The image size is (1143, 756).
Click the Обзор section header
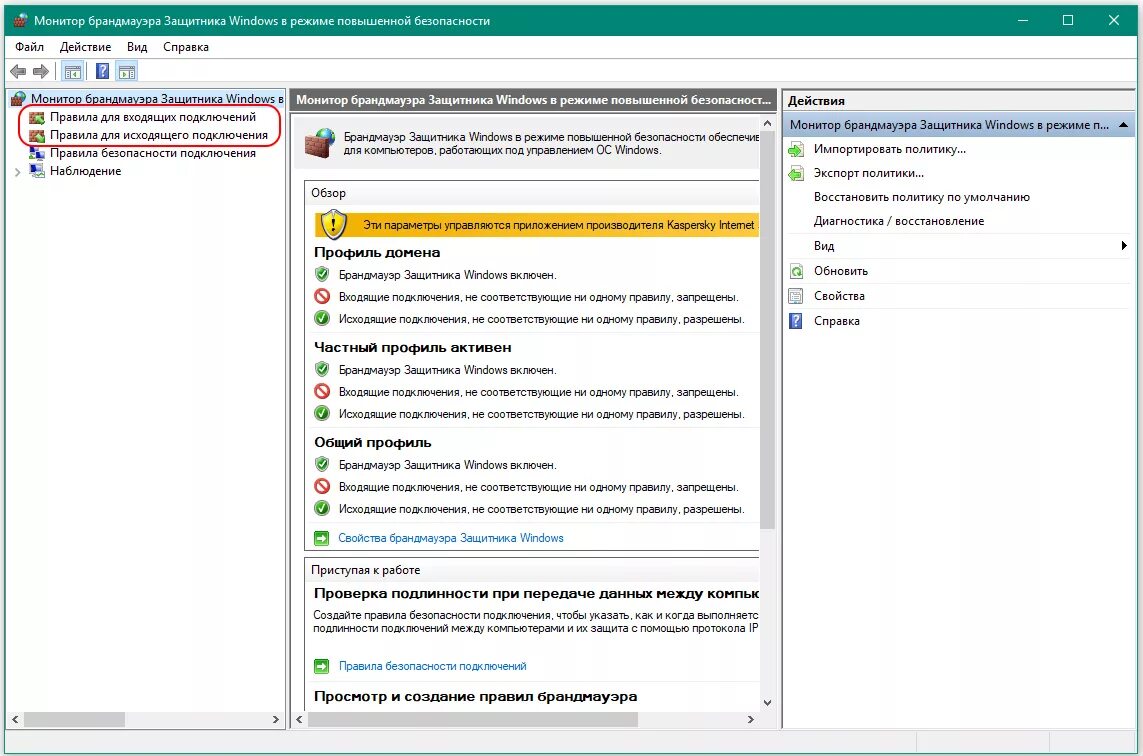pyautogui.click(x=532, y=192)
